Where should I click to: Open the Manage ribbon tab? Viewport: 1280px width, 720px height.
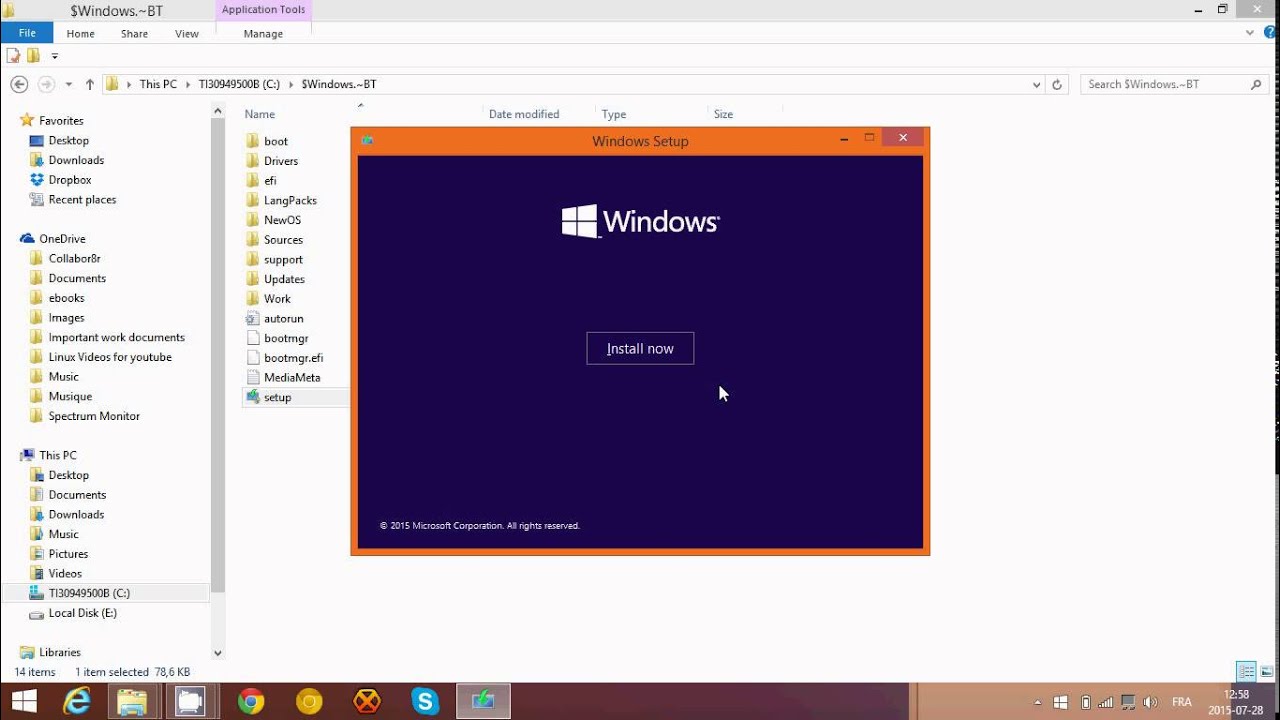pyautogui.click(x=263, y=33)
